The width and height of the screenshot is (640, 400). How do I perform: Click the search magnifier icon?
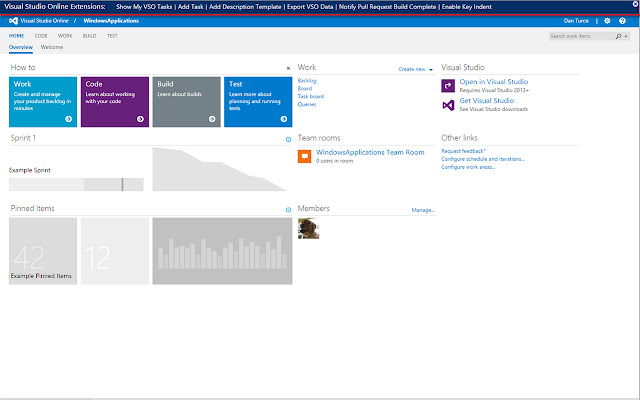pyautogui.click(x=618, y=36)
